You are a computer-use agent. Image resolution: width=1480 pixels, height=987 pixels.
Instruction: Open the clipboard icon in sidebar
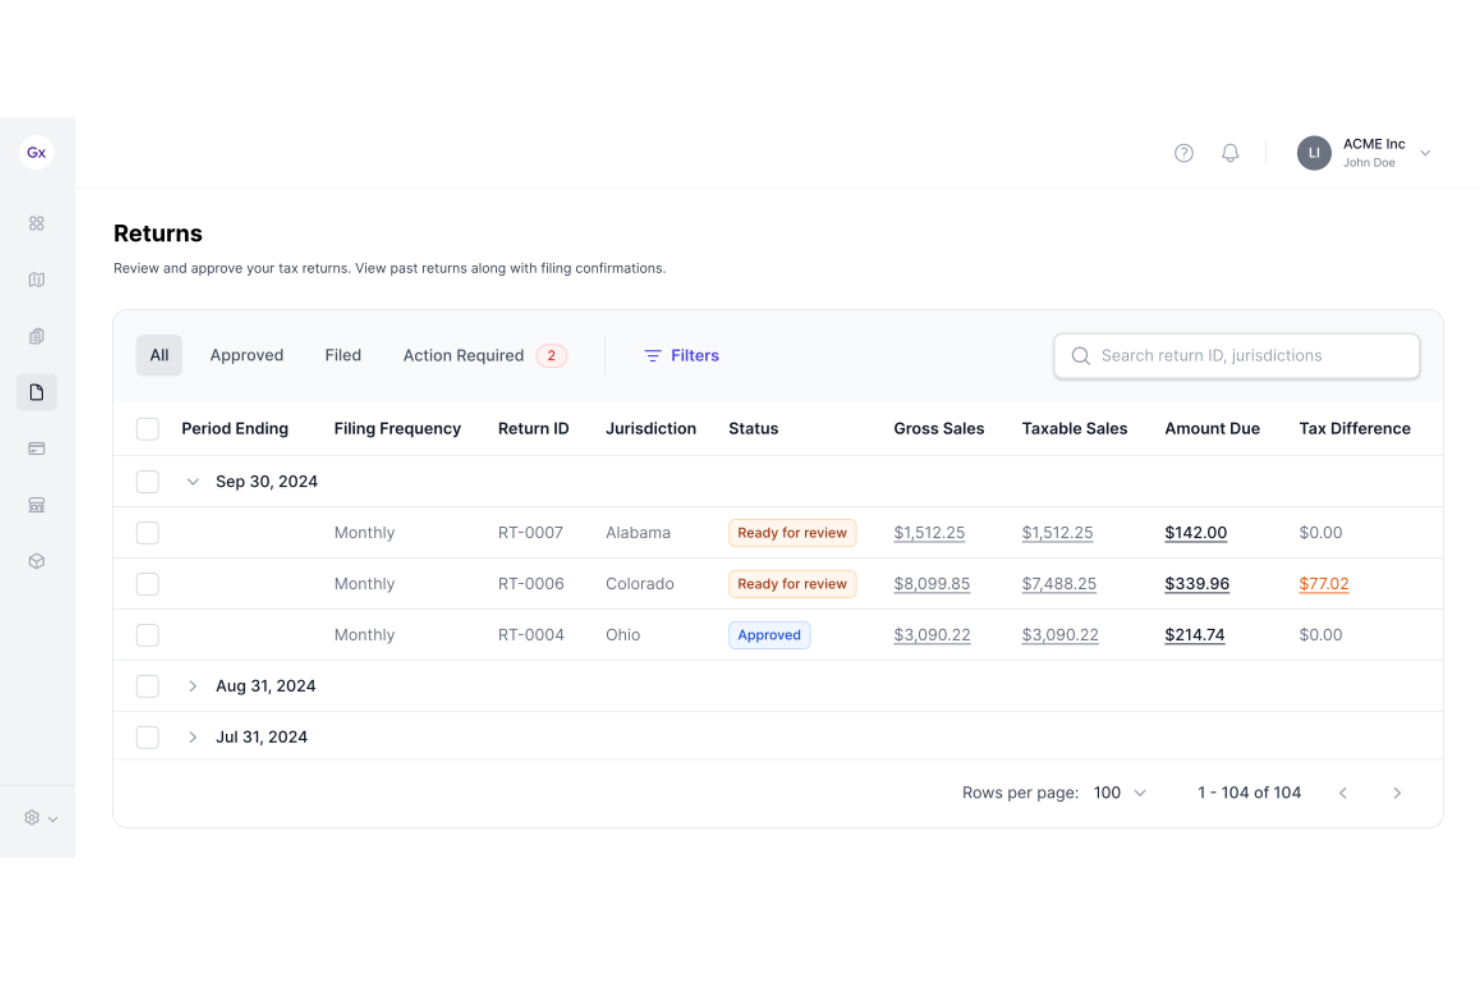coord(36,335)
